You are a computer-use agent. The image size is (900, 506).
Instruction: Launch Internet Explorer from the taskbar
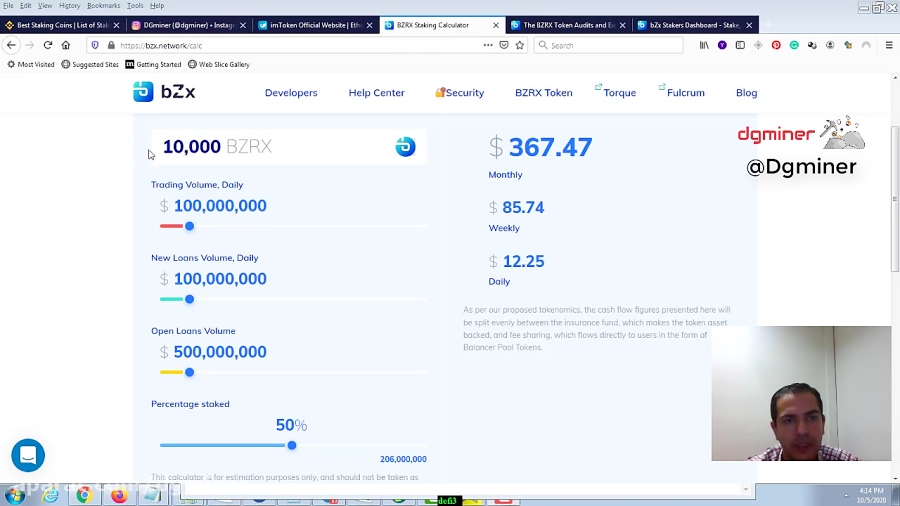click(x=51, y=495)
